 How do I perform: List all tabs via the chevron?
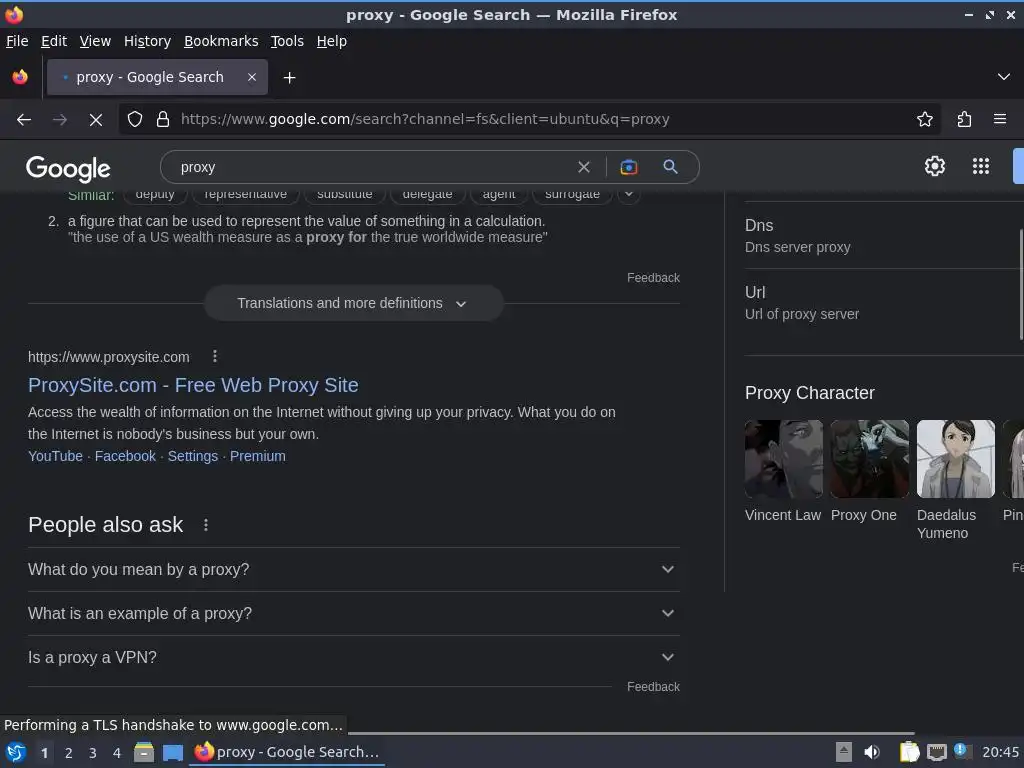click(x=1004, y=77)
